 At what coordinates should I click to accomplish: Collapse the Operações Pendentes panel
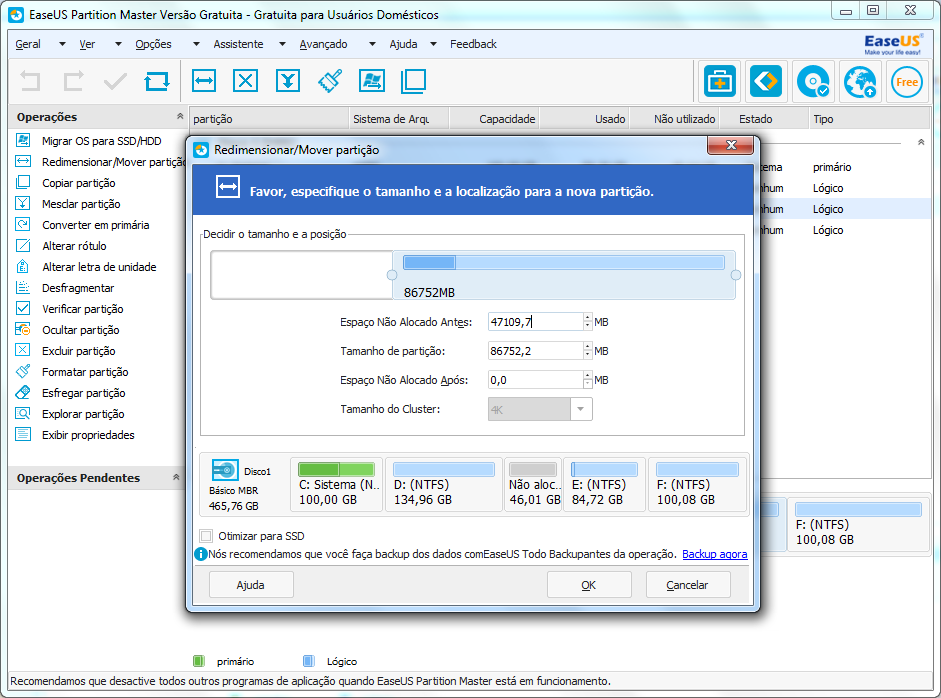[176, 478]
